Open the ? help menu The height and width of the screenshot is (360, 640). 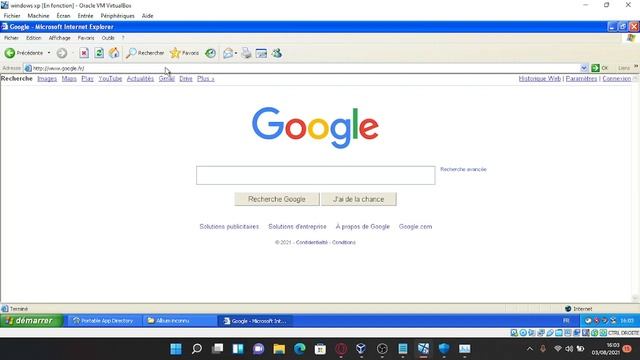(123, 38)
